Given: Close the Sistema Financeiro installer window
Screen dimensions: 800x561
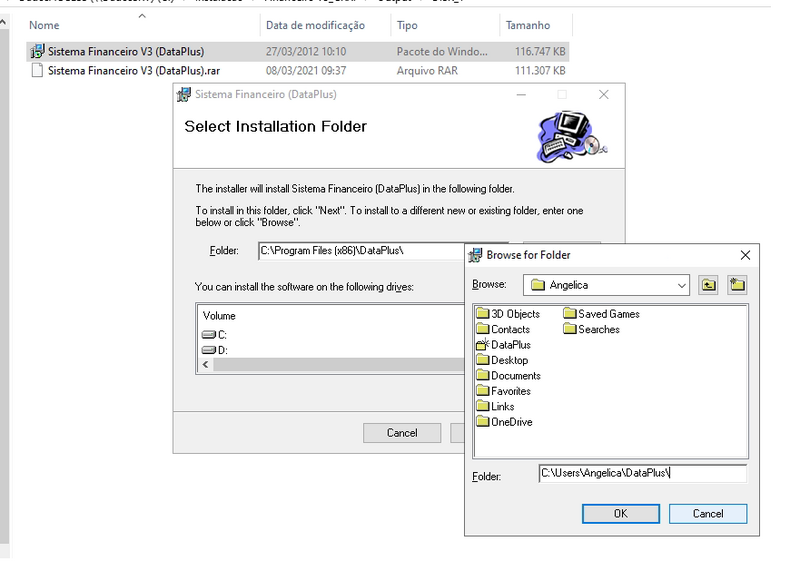Looking at the screenshot, I should (604, 95).
